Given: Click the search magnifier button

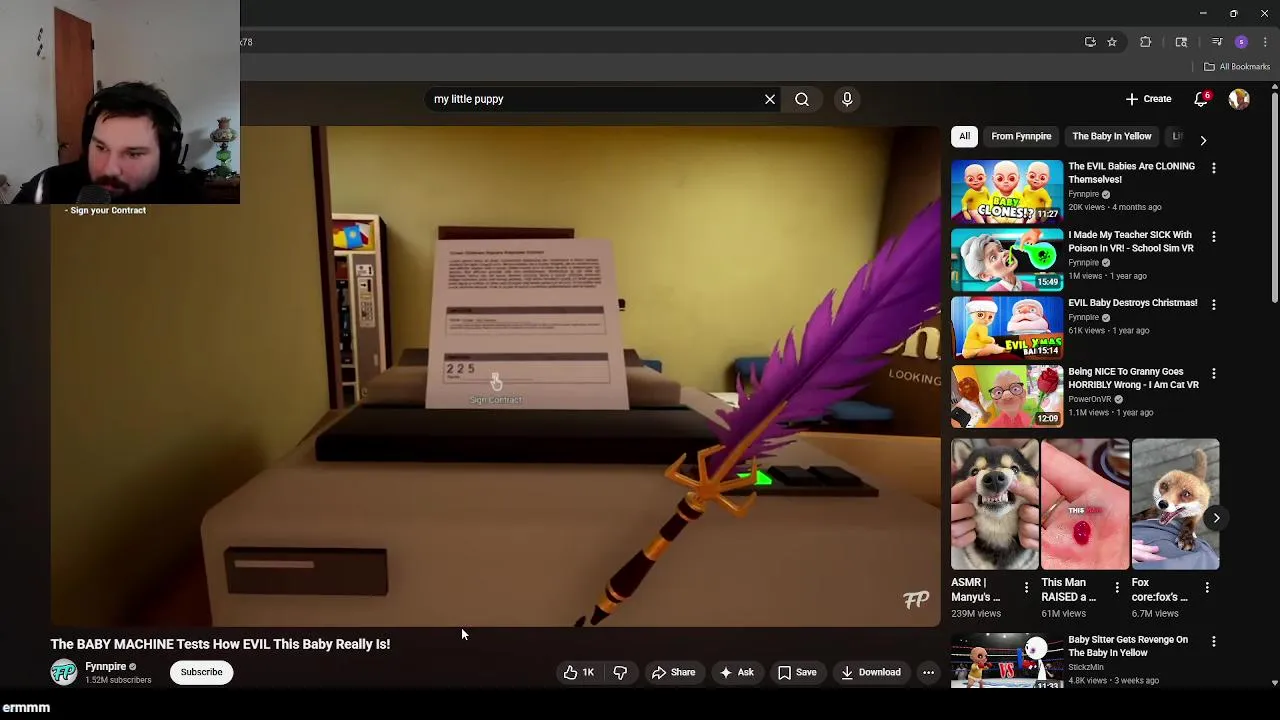Looking at the screenshot, I should click(802, 99).
